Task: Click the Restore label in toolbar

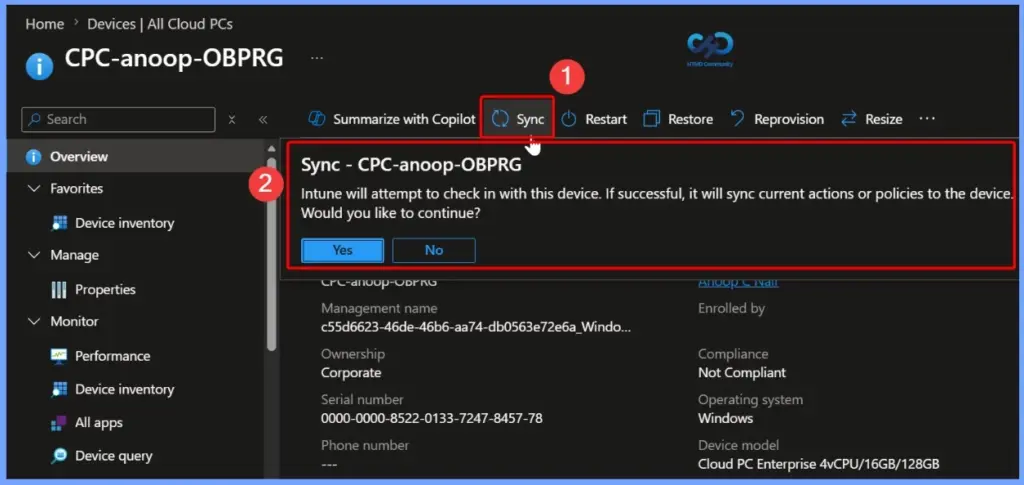Action: (690, 119)
